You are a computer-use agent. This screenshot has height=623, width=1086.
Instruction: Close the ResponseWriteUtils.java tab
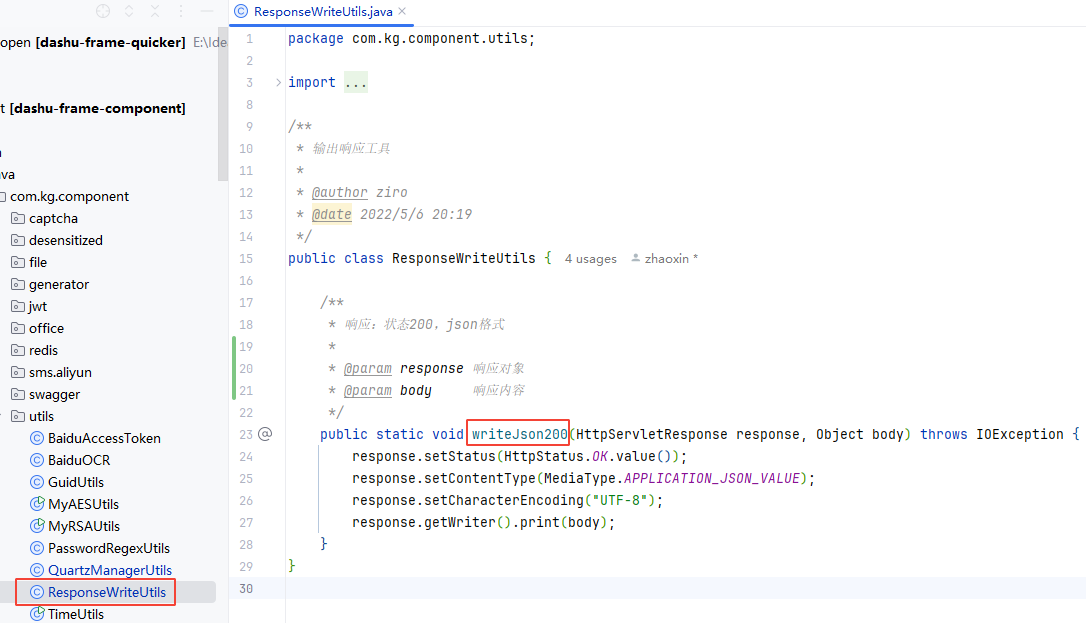tap(402, 11)
